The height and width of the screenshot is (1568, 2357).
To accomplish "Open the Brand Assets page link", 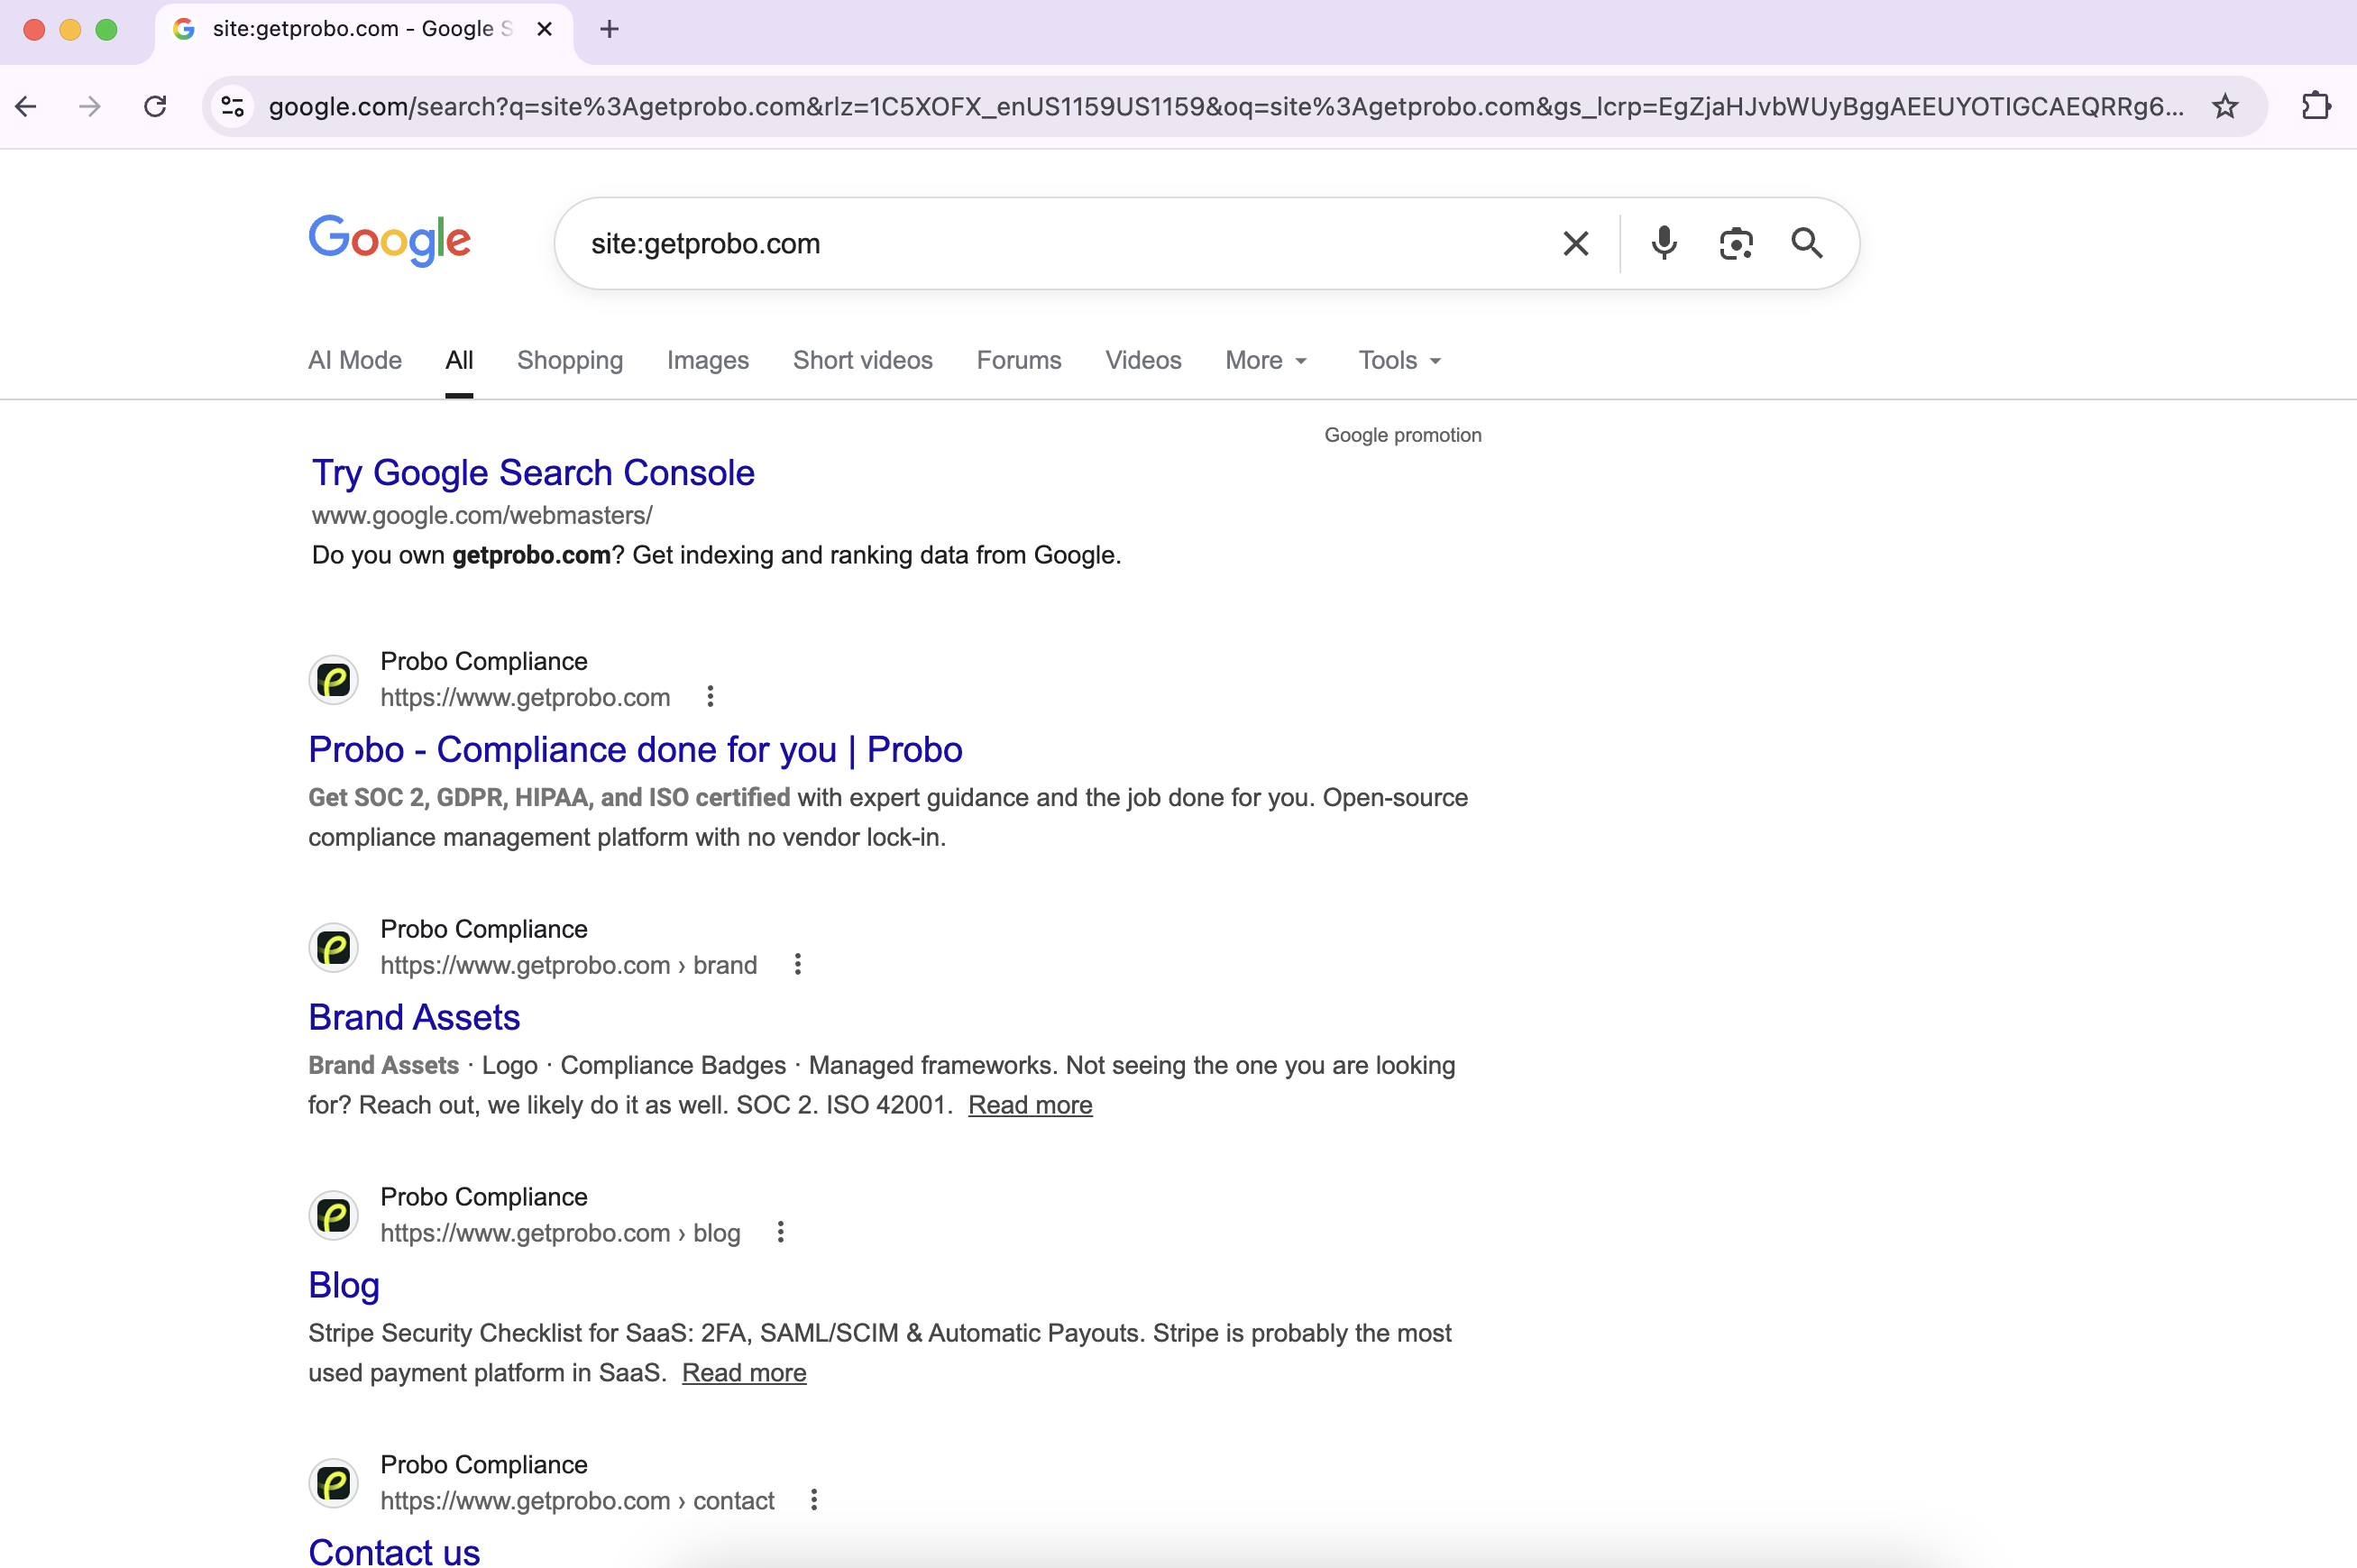I will click(413, 1016).
